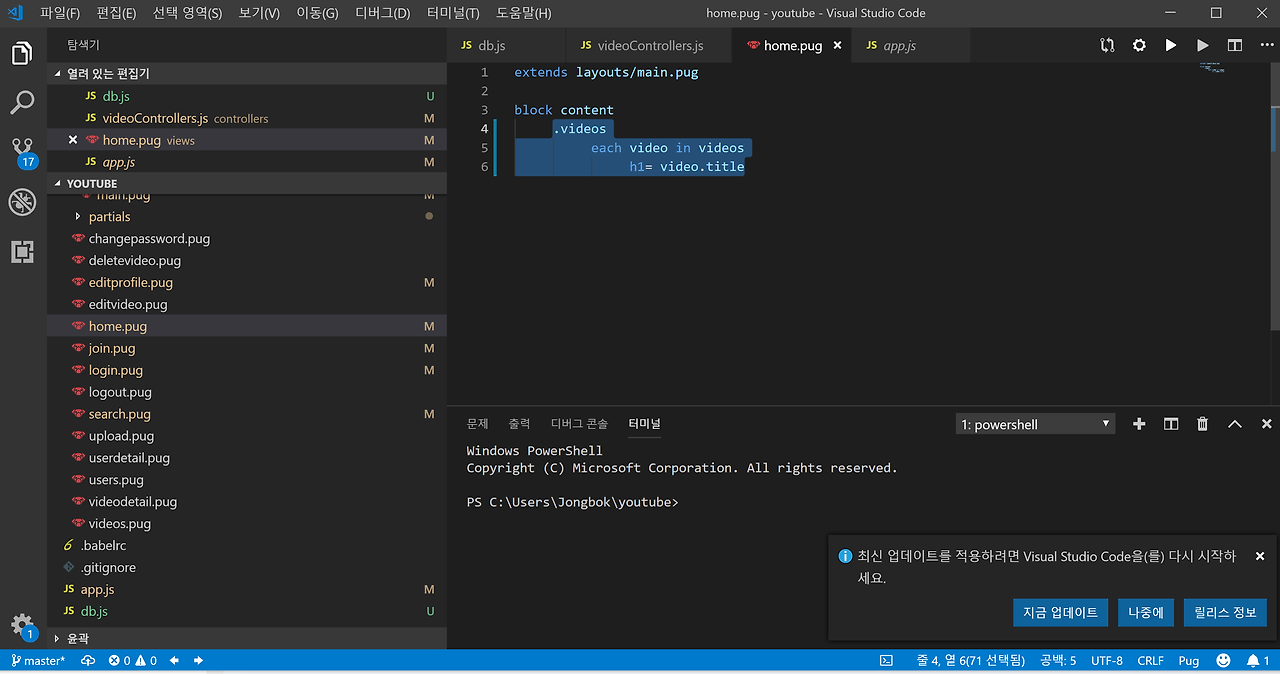Open the Debug view in activity bar

[x=22, y=202]
